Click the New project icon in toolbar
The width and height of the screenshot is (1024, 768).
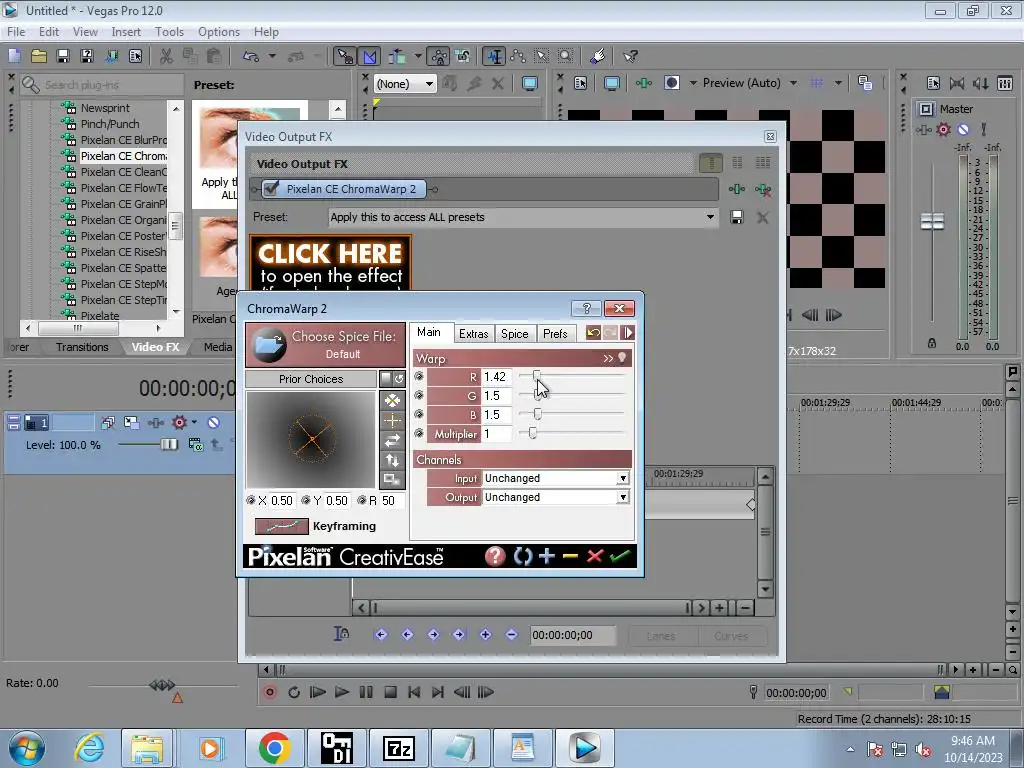pos(14,56)
